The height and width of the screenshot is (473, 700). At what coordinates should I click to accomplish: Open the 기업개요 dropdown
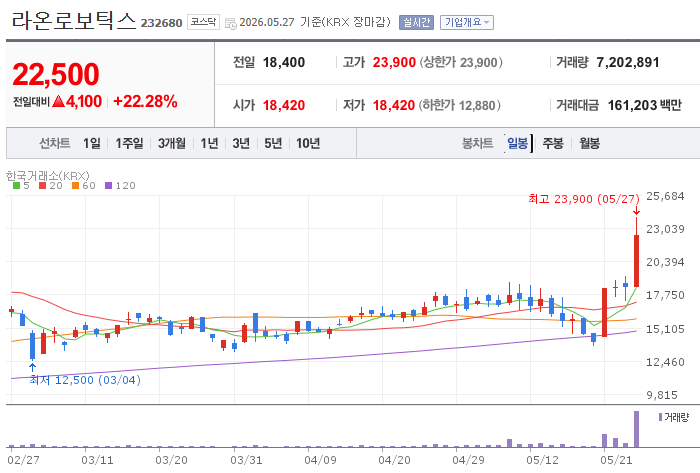click(x=467, y=22)
